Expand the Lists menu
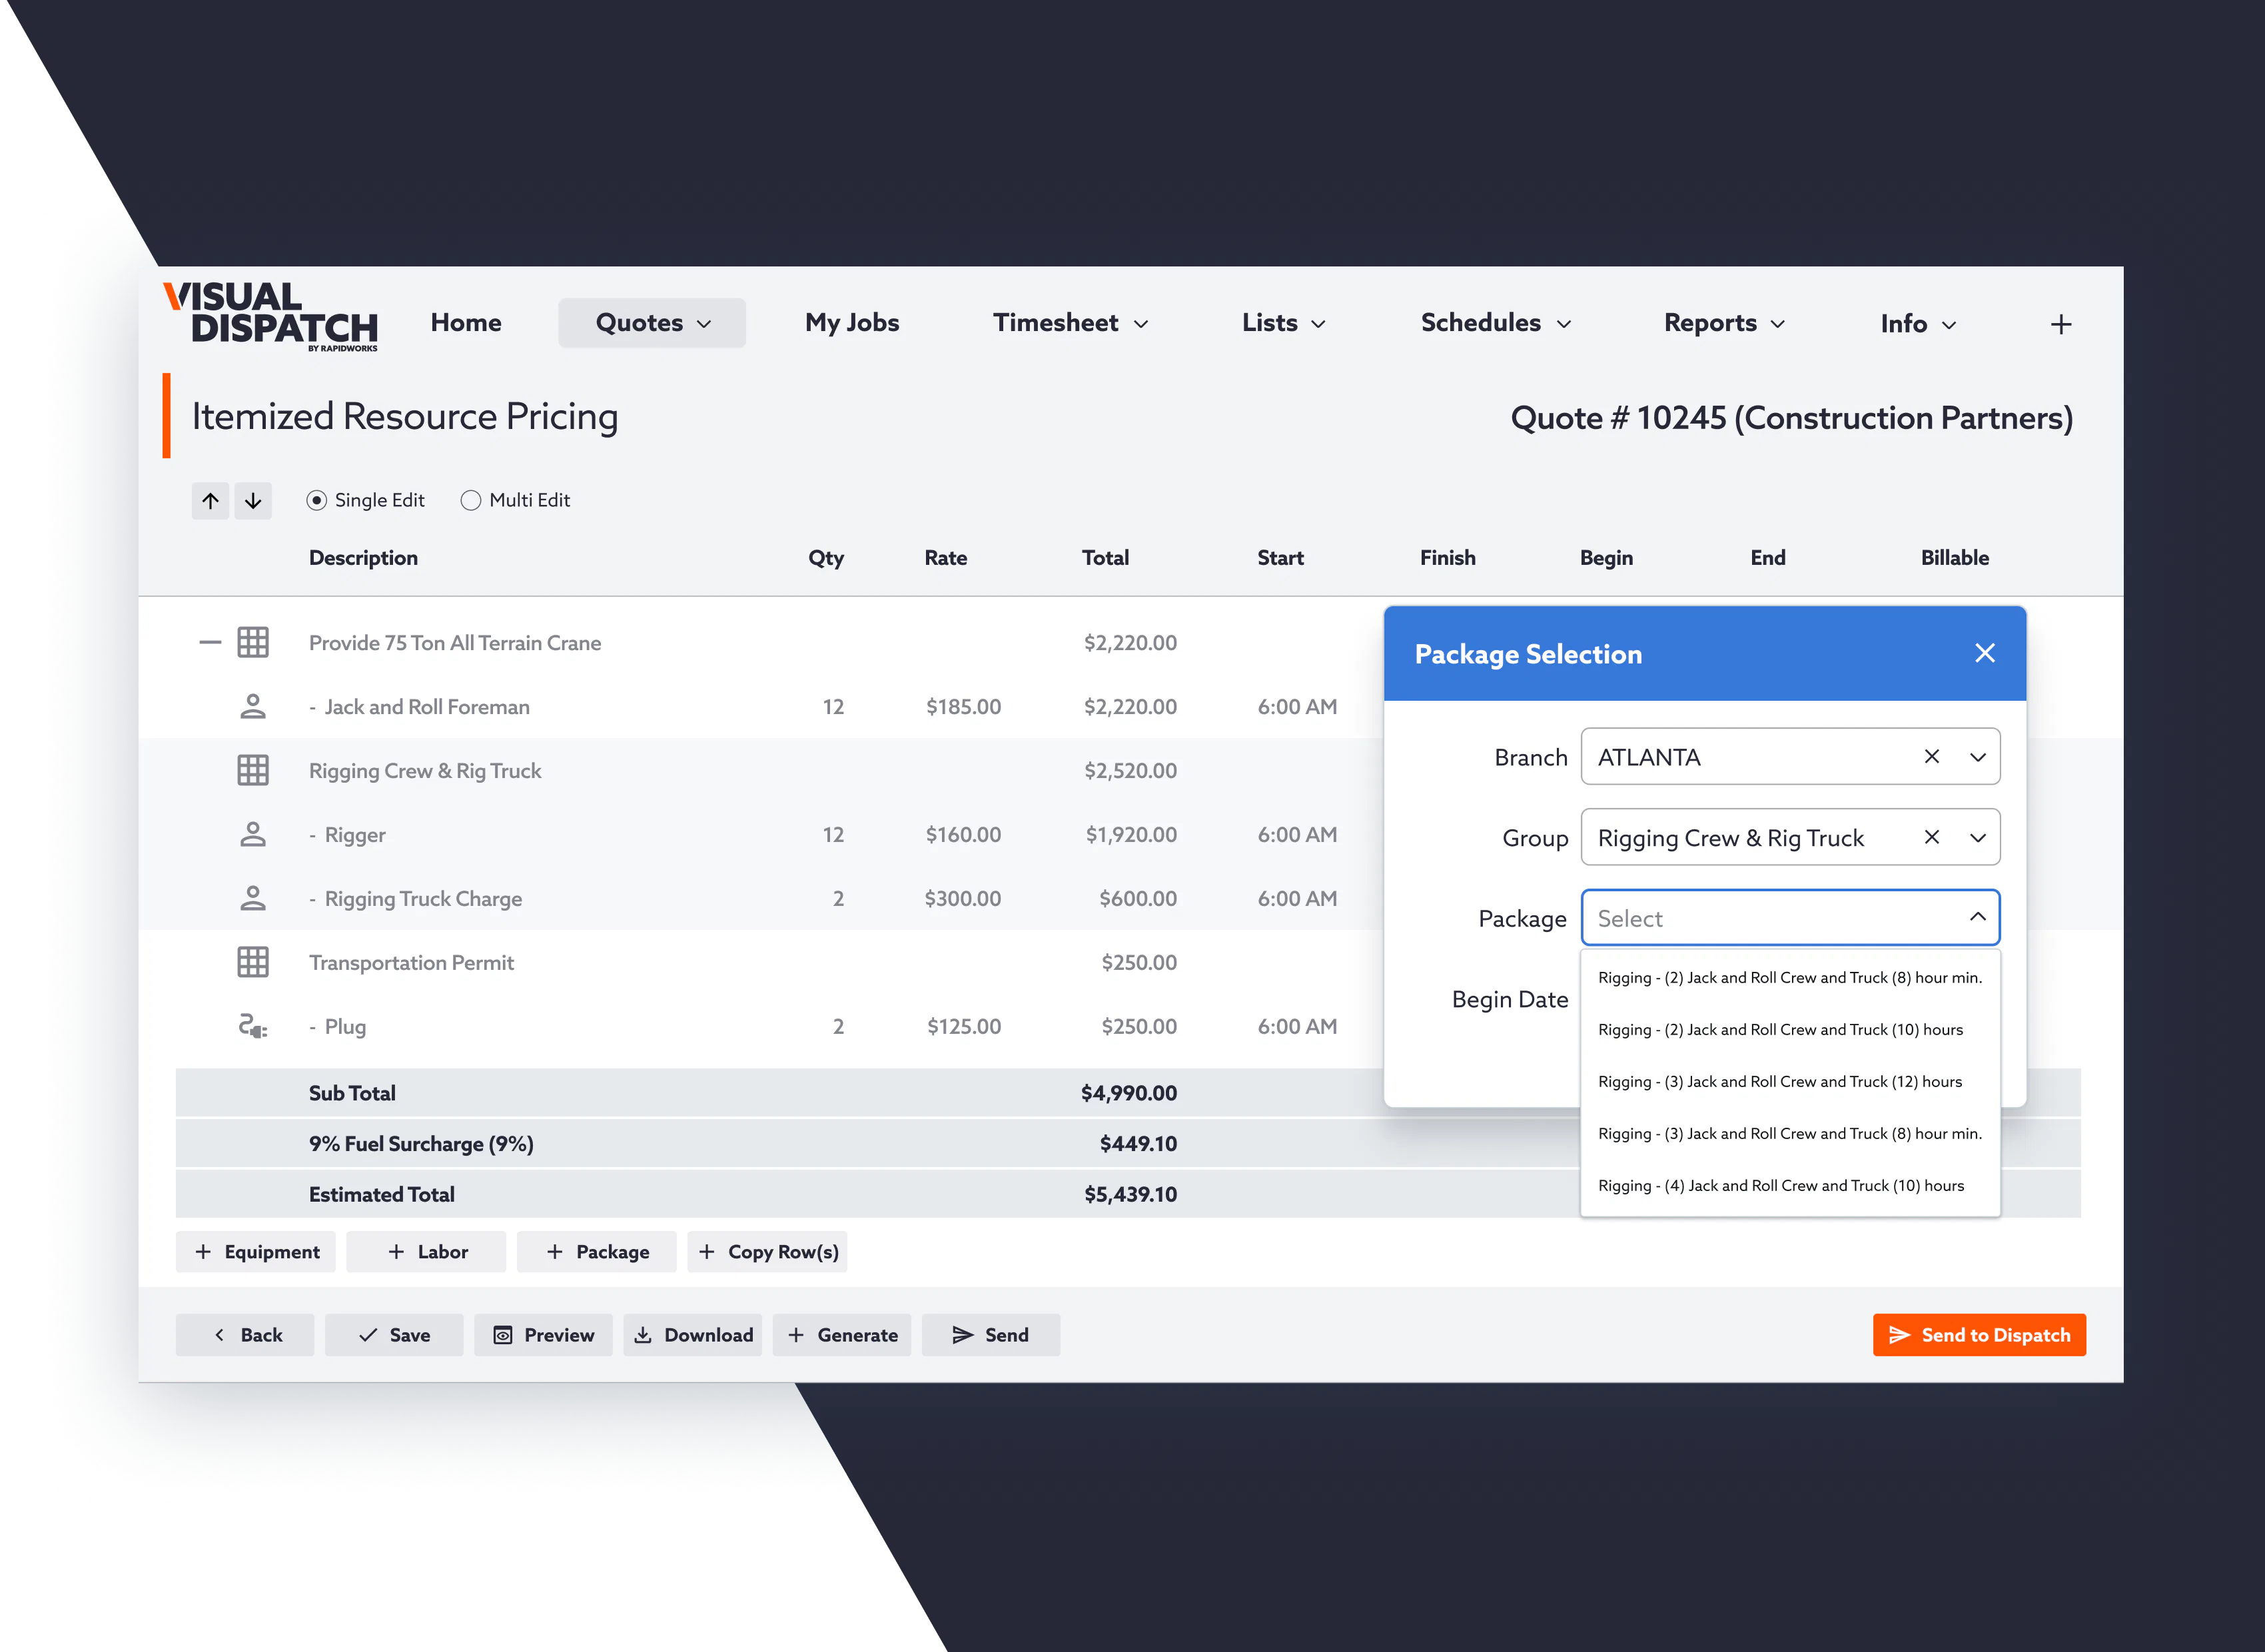This screenshot has height=1652, width=2265. tap(1283, 323)
